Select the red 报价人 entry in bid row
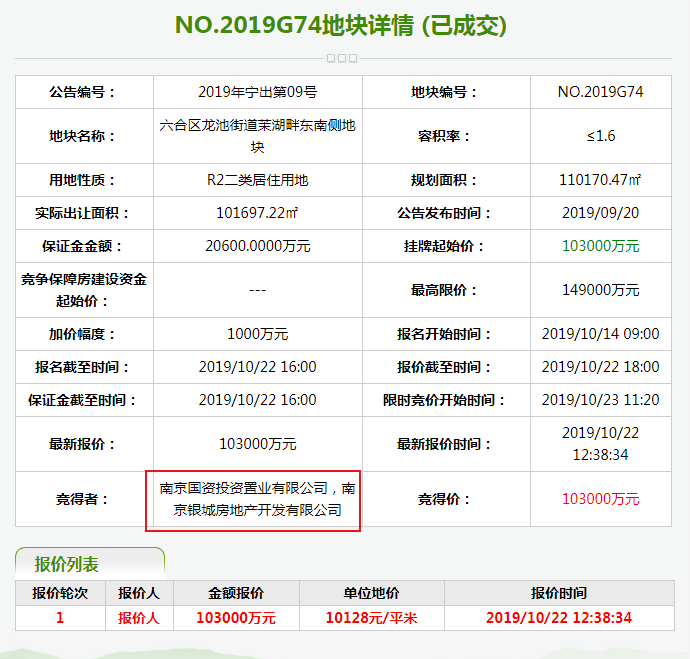The height and width of the screenshot is (659, 690). click(x=139, y=618)
